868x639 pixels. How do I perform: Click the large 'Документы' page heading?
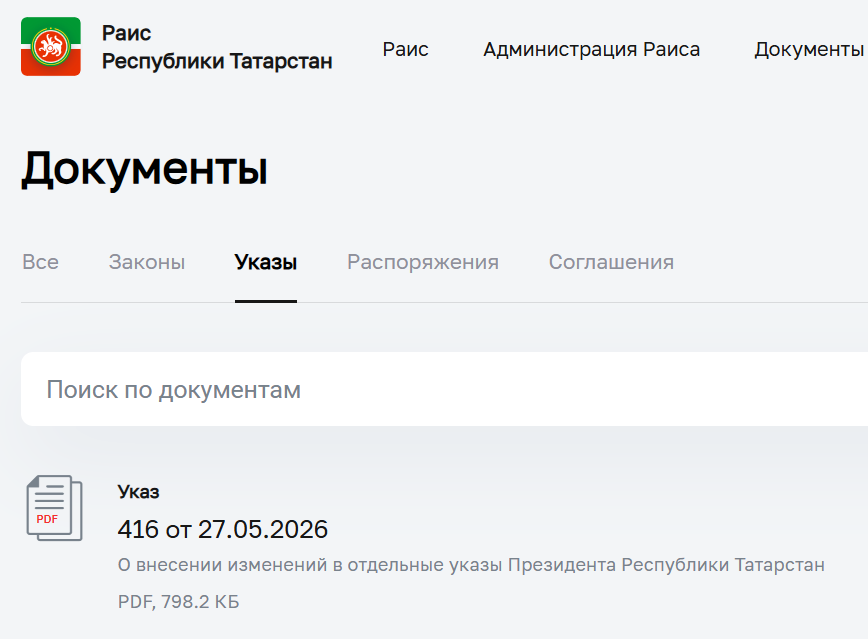click(144, 168)
